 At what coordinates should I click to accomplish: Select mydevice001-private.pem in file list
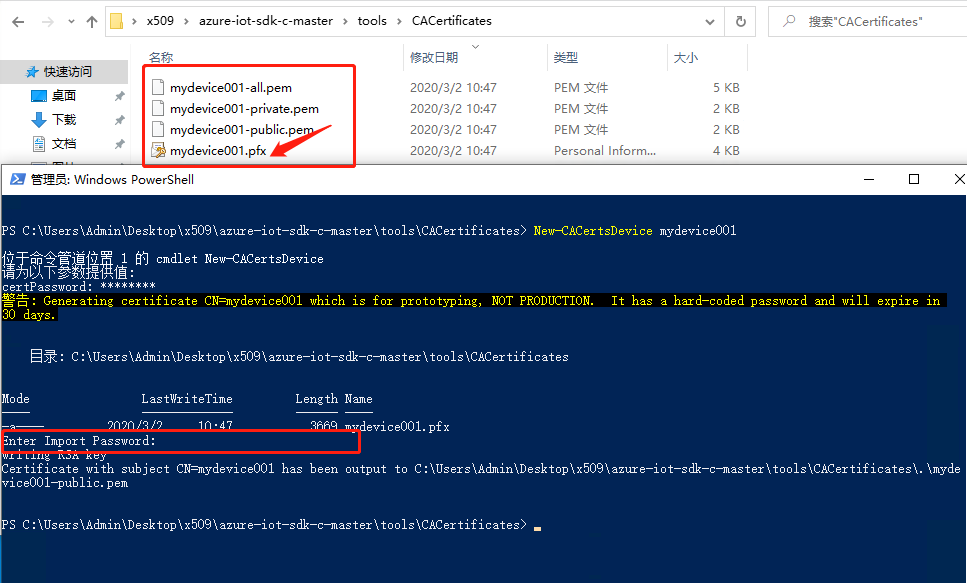tap(244, 109)
